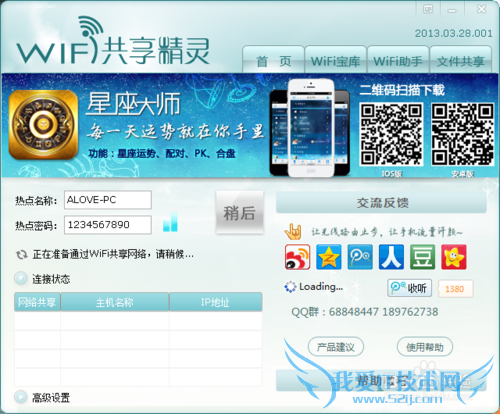Image resolution: width=500 pixels, height=414 pixels.
Task: Open the title bar menu icon
Action: tap(428, 9)
